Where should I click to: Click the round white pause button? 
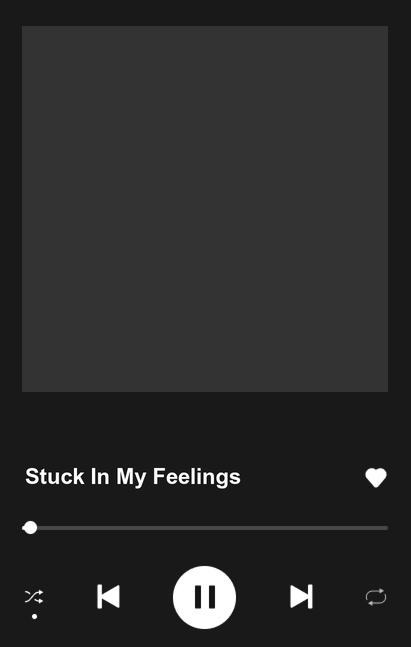(204, 597)
